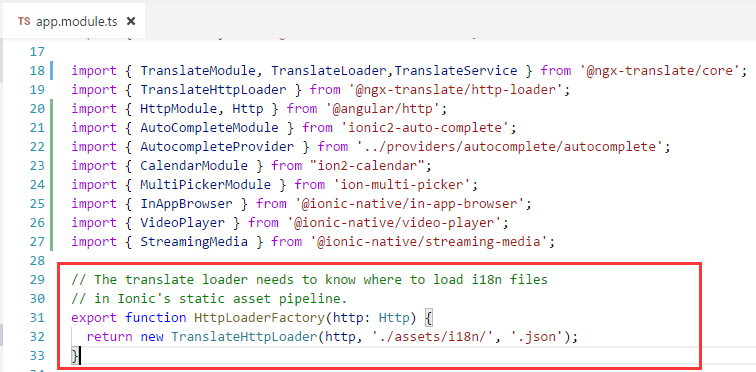756x372 pixels.
Task: Click the AutocompleteProvider identifier
Action: pyautogui.click(x=217, y=146)
